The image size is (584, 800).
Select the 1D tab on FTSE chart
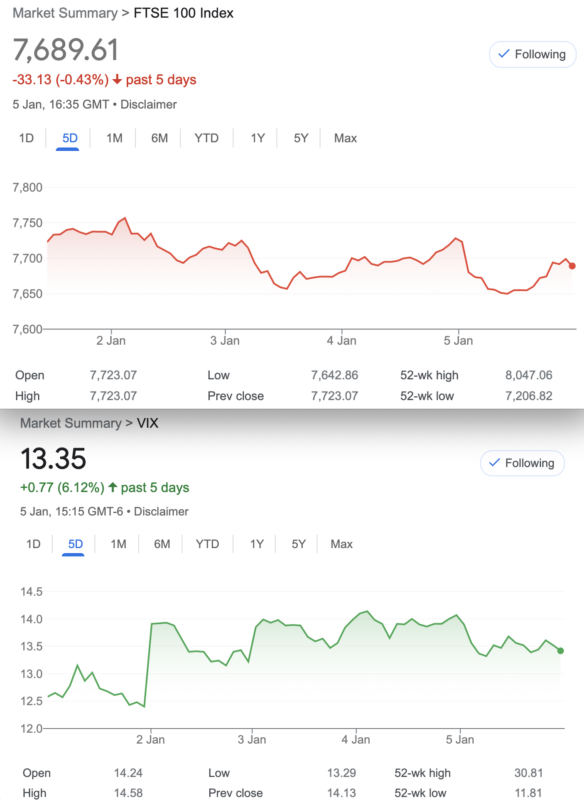27,138
